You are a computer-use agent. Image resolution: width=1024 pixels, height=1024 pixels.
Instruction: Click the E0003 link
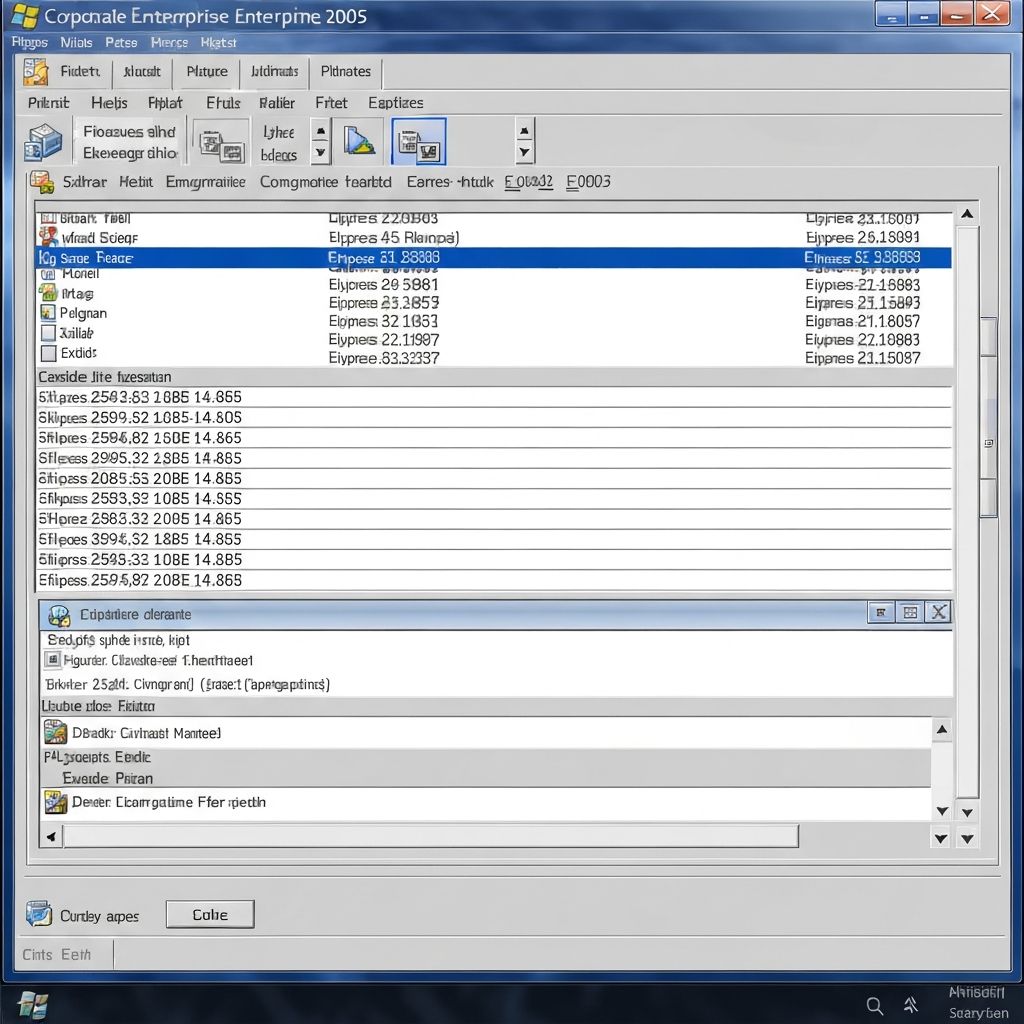pos(588,182)
